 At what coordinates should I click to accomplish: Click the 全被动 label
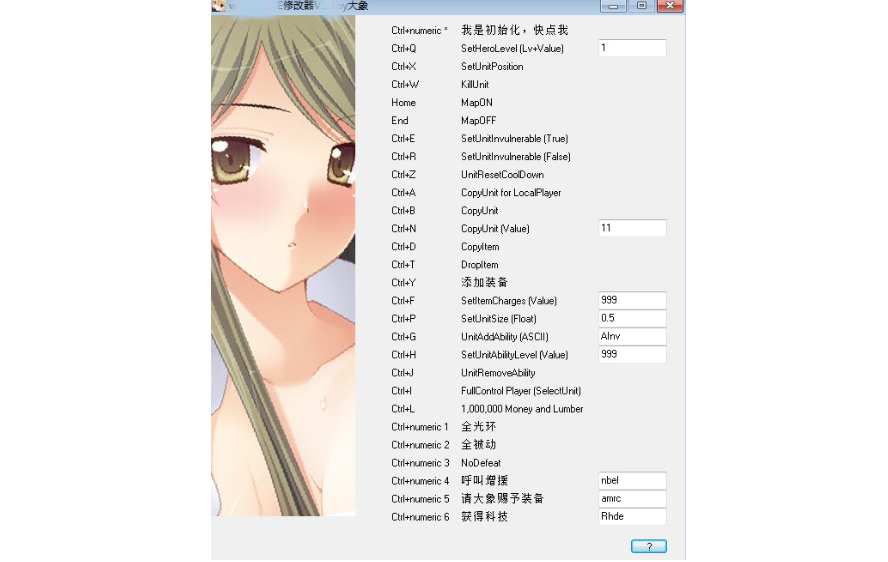click(x=479, y=445)
